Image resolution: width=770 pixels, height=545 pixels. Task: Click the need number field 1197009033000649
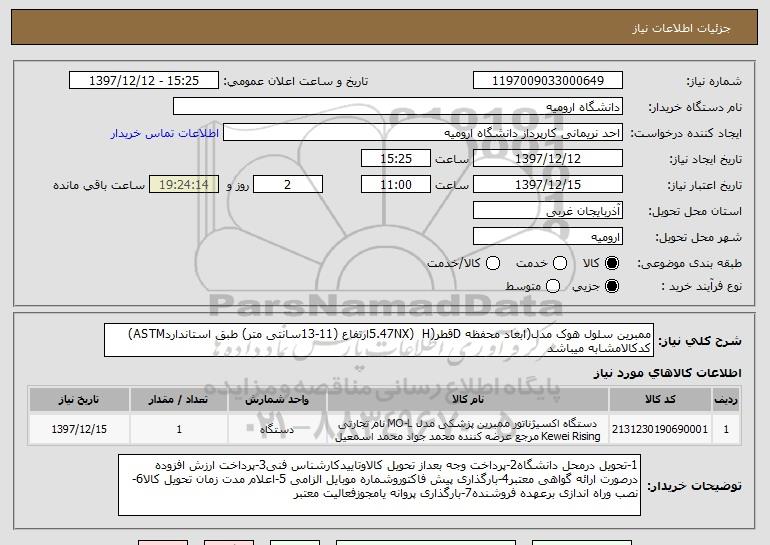point(548,81)
